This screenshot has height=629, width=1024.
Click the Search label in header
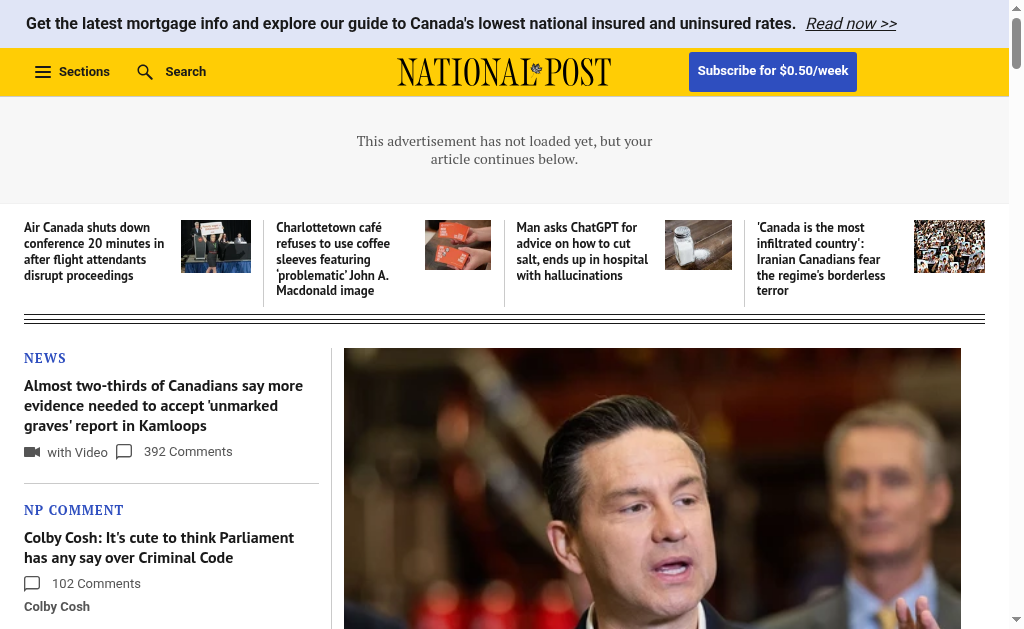click(185, 72)
